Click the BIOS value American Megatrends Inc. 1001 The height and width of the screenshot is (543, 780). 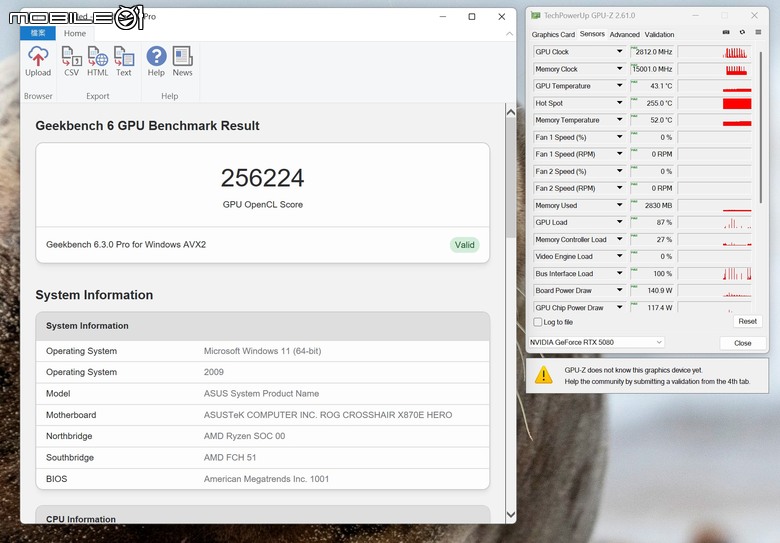click(x=266, y=479)
